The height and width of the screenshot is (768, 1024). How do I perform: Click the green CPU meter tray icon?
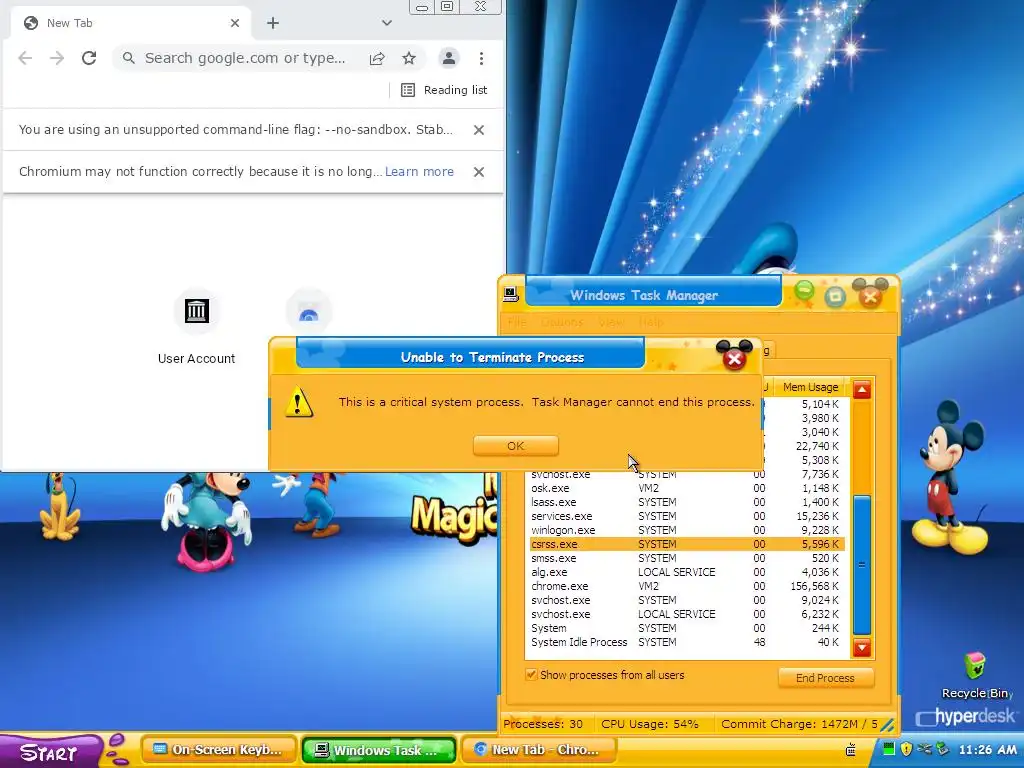(x=889, y=748)
